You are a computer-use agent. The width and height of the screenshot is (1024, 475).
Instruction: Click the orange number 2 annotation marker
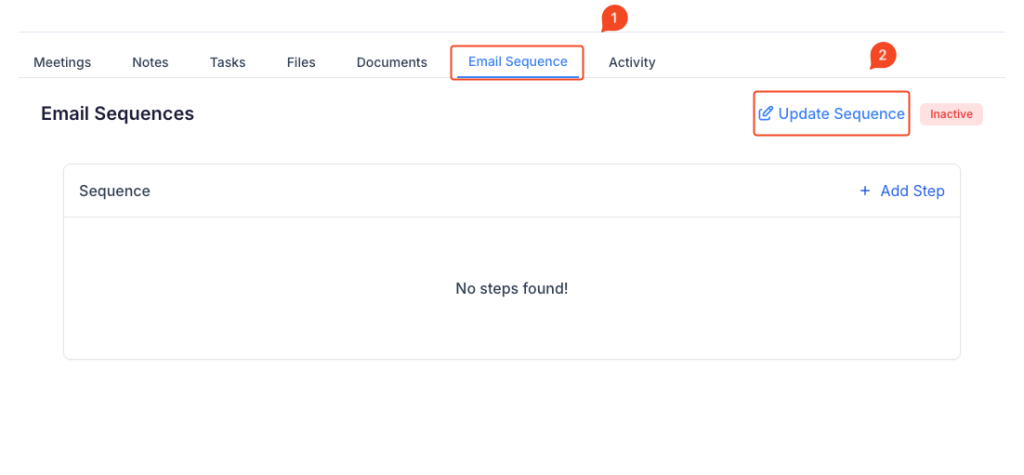[881, 56]
